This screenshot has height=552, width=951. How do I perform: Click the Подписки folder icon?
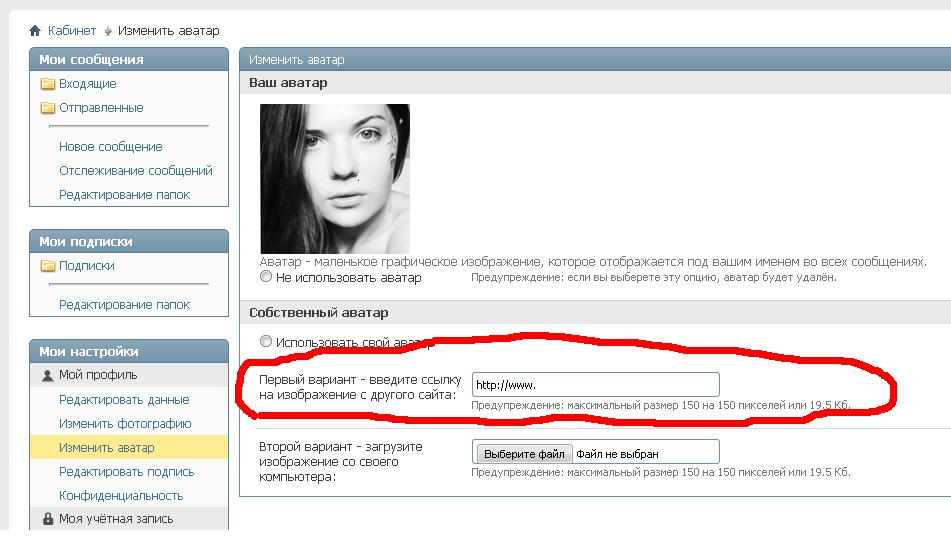(x=47, y=266)
